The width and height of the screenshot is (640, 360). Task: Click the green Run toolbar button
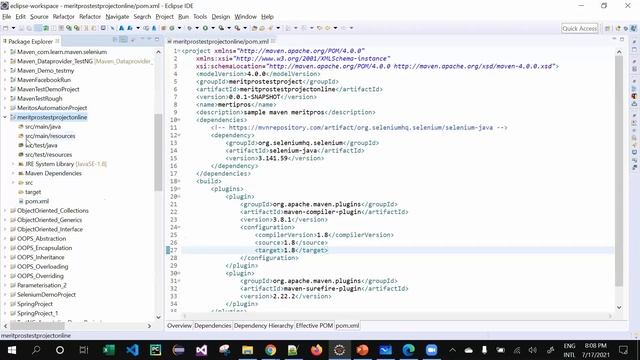tap(205, 28)
